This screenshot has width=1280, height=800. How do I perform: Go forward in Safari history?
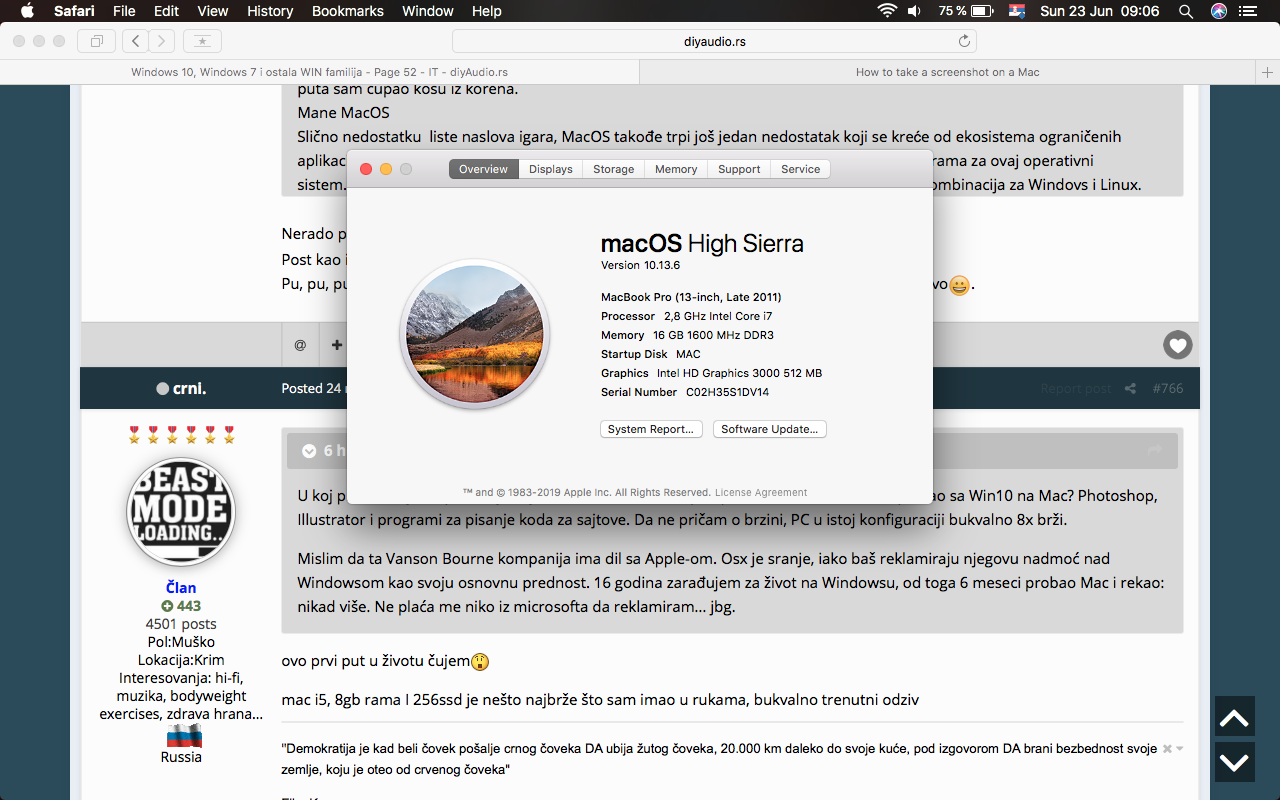162,41
